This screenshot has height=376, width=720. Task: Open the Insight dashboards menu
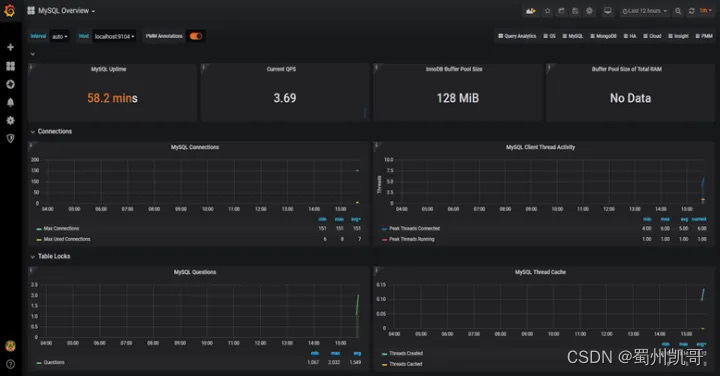point(678,36)
